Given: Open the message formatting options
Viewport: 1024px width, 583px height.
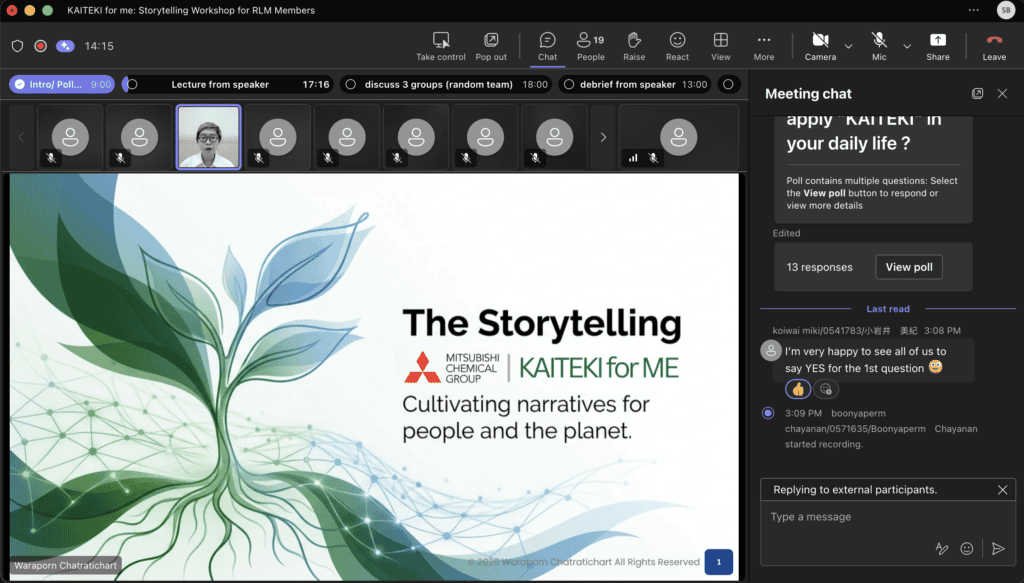Looking at the screenshot, I should (941, 548).
